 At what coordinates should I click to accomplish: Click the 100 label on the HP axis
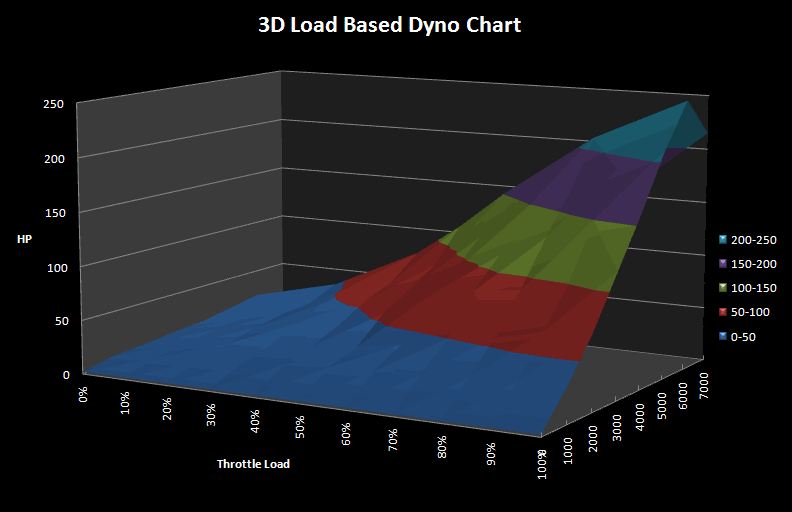(54, 266)
